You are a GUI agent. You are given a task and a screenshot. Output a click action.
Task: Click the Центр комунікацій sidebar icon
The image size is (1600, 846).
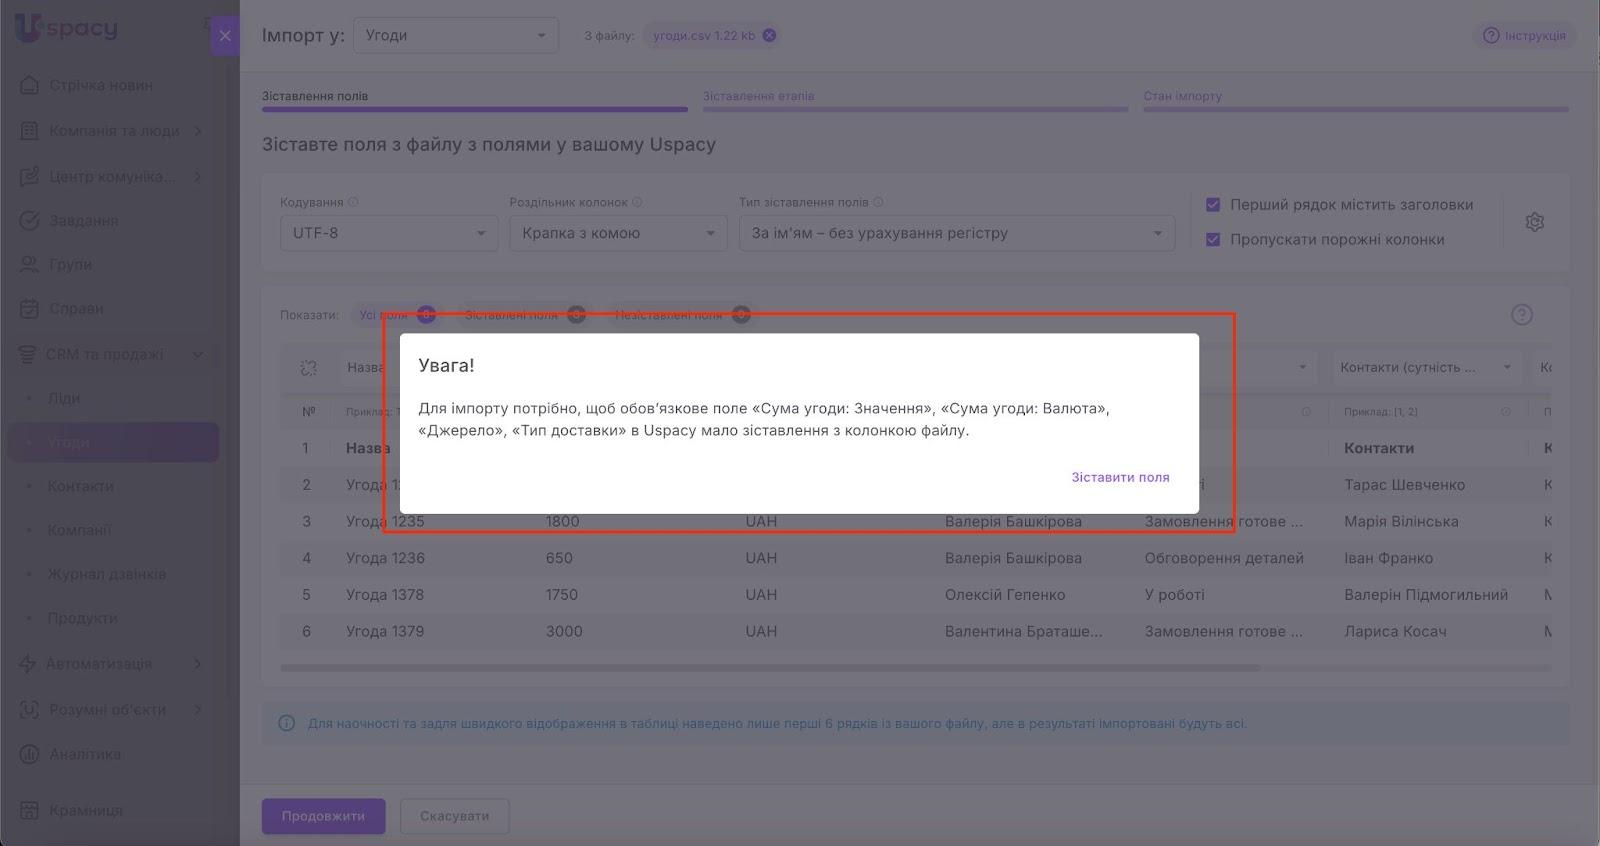point(29,176)
